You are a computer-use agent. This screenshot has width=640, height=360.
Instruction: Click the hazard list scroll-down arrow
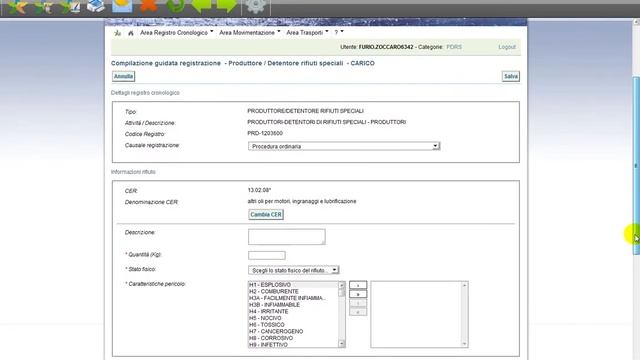click(342, 344)
